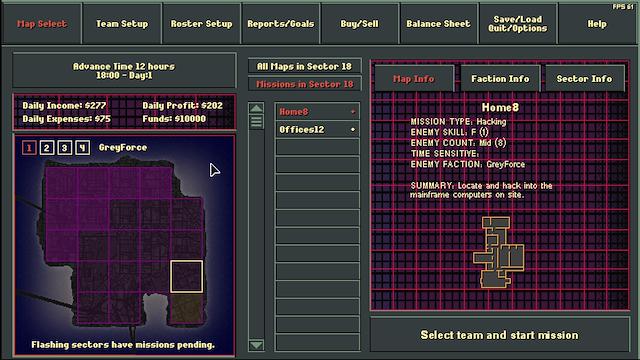Open the Map Select tab
The height and width of the screenshot is (360, 640).
41,24
